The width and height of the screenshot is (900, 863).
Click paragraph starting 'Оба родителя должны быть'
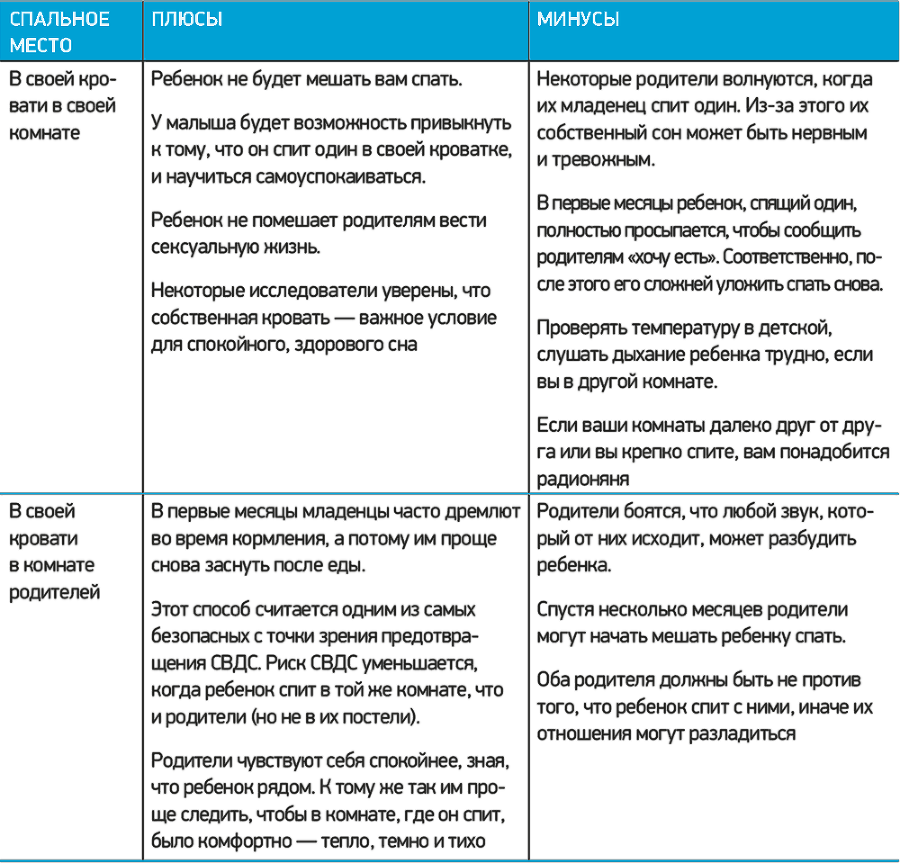coord(705,707)
